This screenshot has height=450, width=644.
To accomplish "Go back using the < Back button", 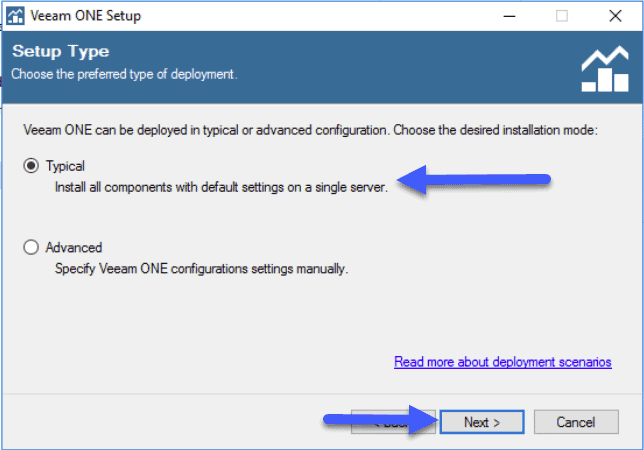I will pos(393,422).
